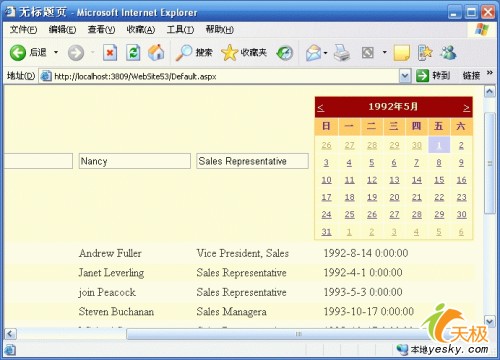Open the 编辑(E) menu
Viewport: 500px width, 360px height.
[x=62, y=30]
